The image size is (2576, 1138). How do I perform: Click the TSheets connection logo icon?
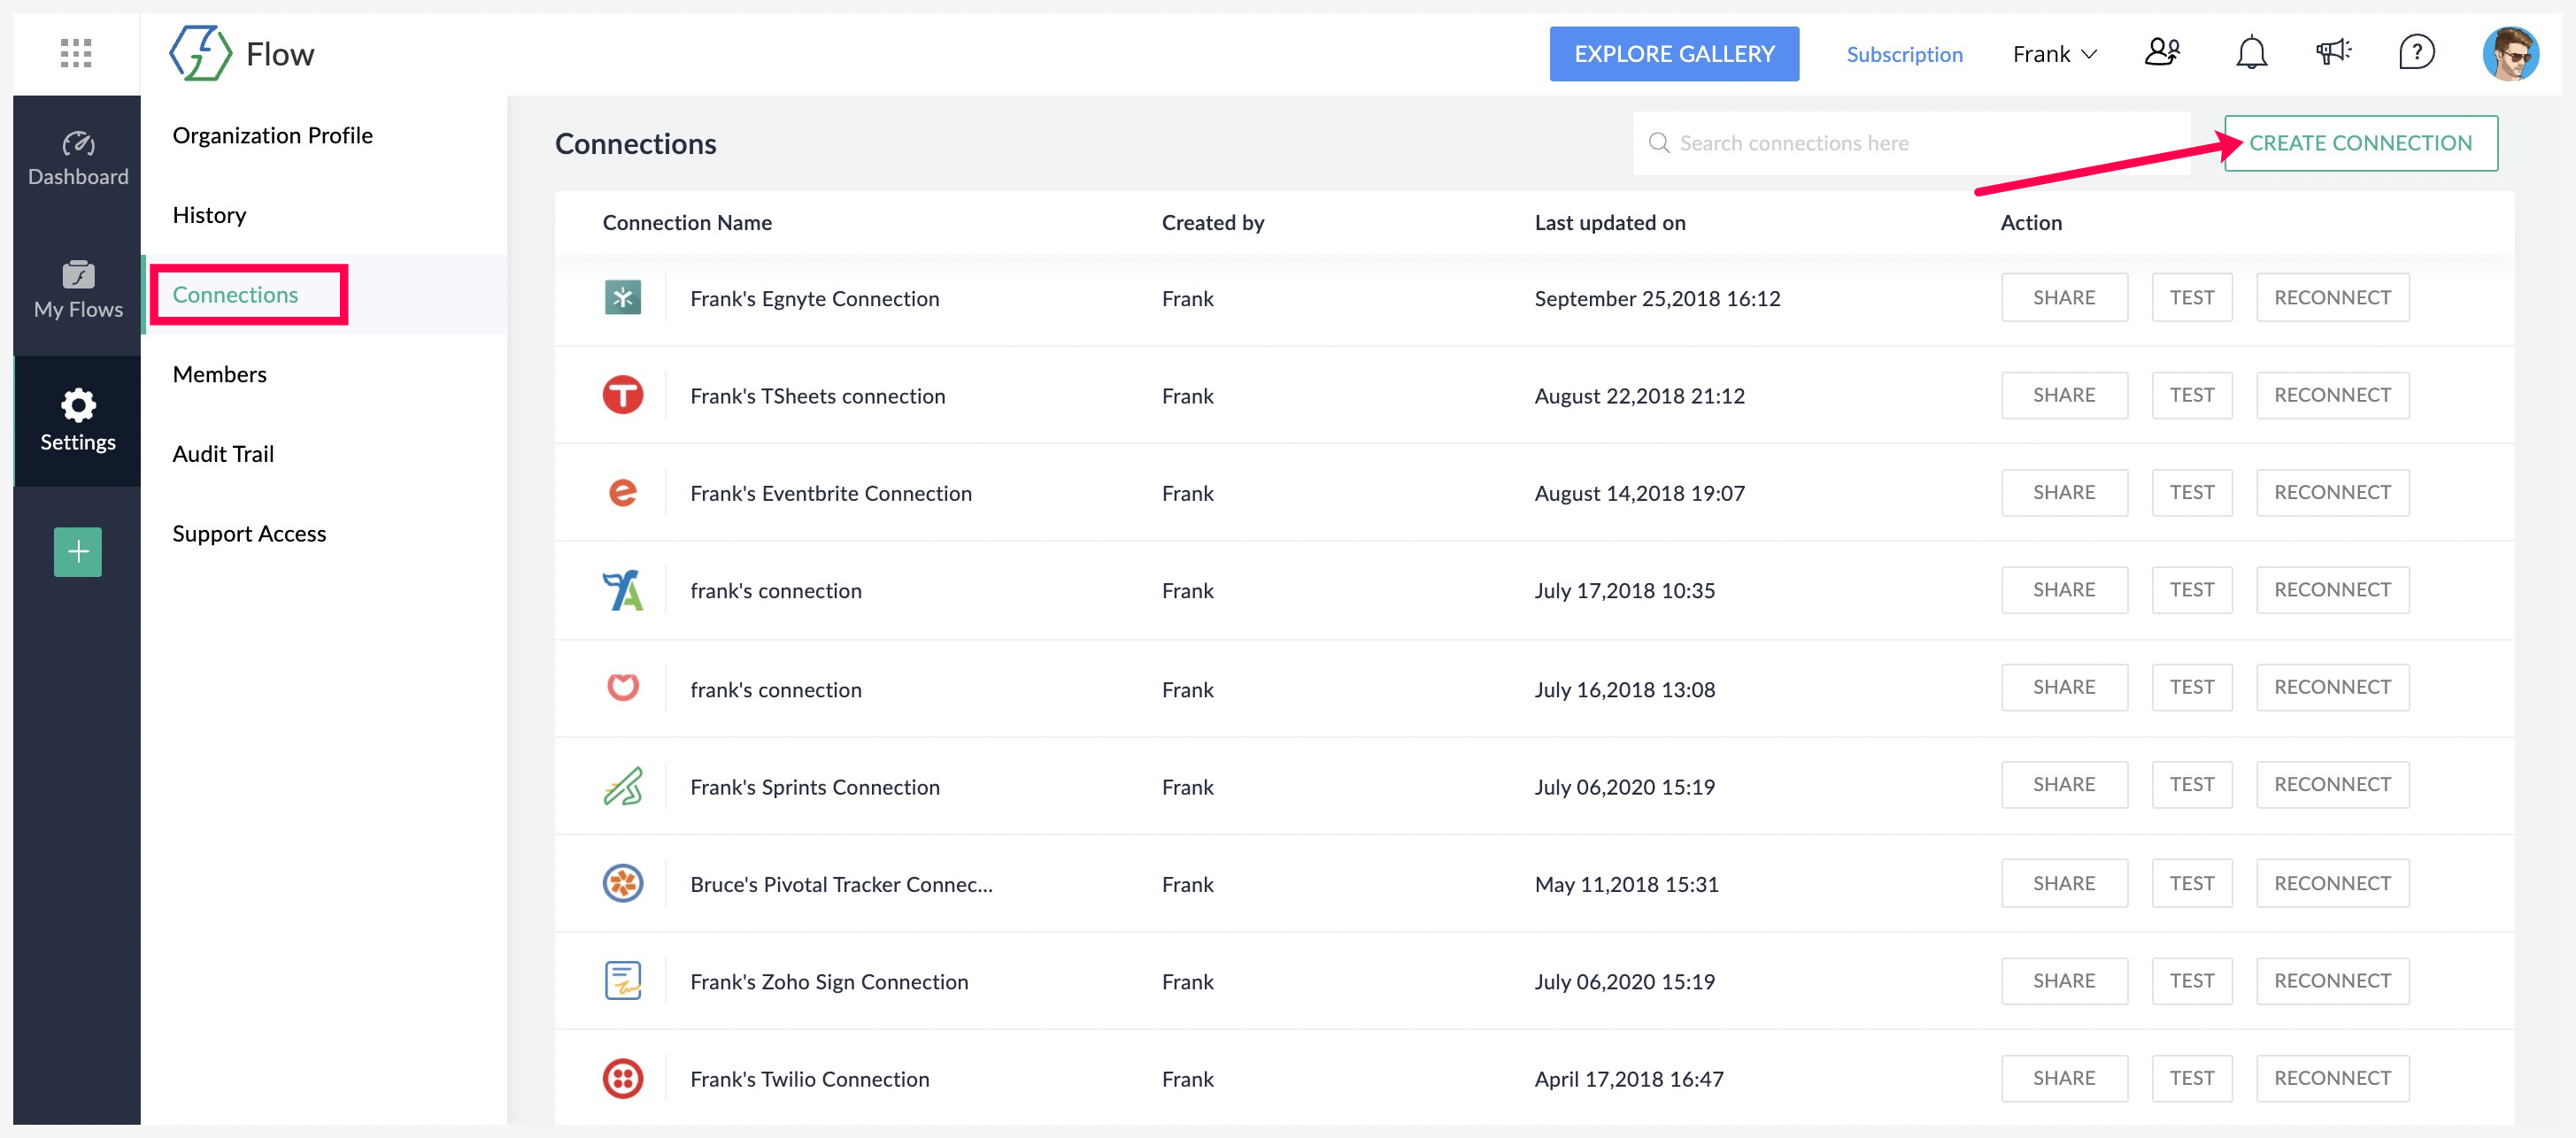click(x=622, y=395)
